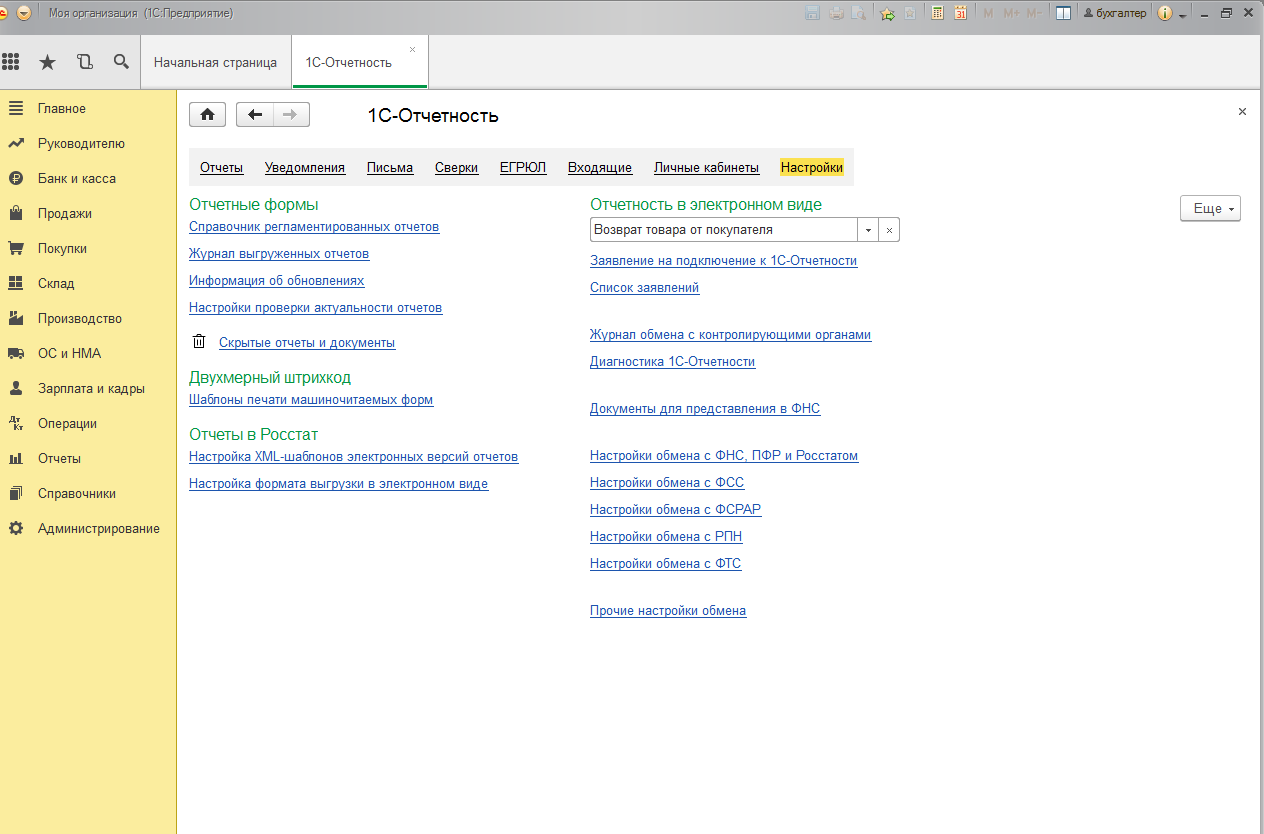1264x834 pixels.
Task: Click the M- memory subtract button
Action: pos(1034,13)
